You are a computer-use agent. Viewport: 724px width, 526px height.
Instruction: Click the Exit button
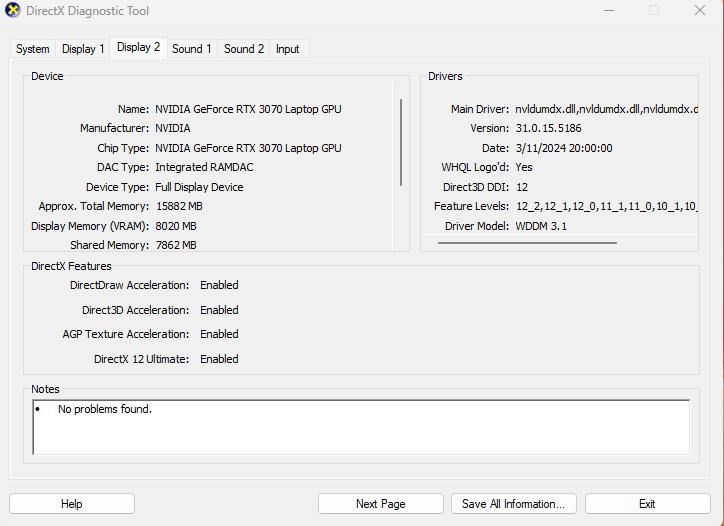click(647, 504)
